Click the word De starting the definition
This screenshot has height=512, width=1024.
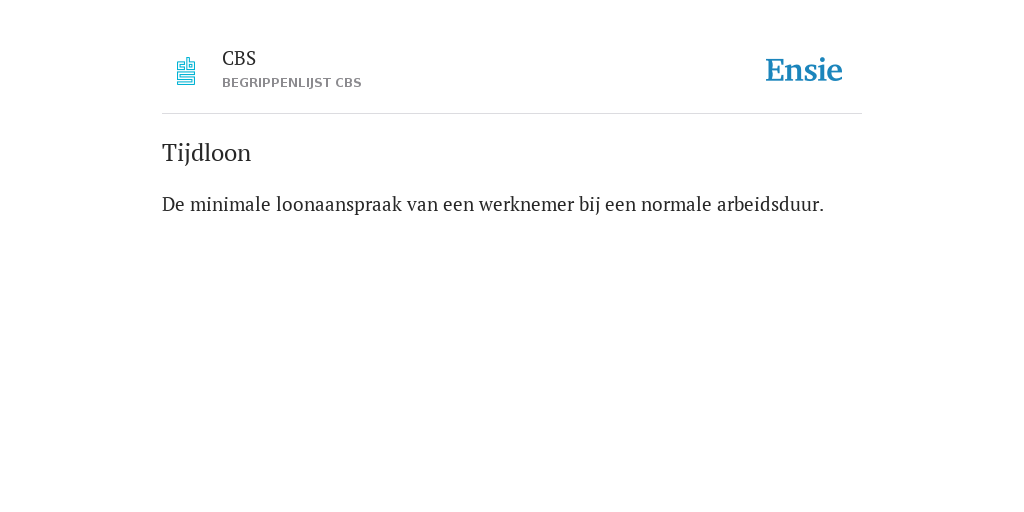pyautogui.click(x=174, y=204)
